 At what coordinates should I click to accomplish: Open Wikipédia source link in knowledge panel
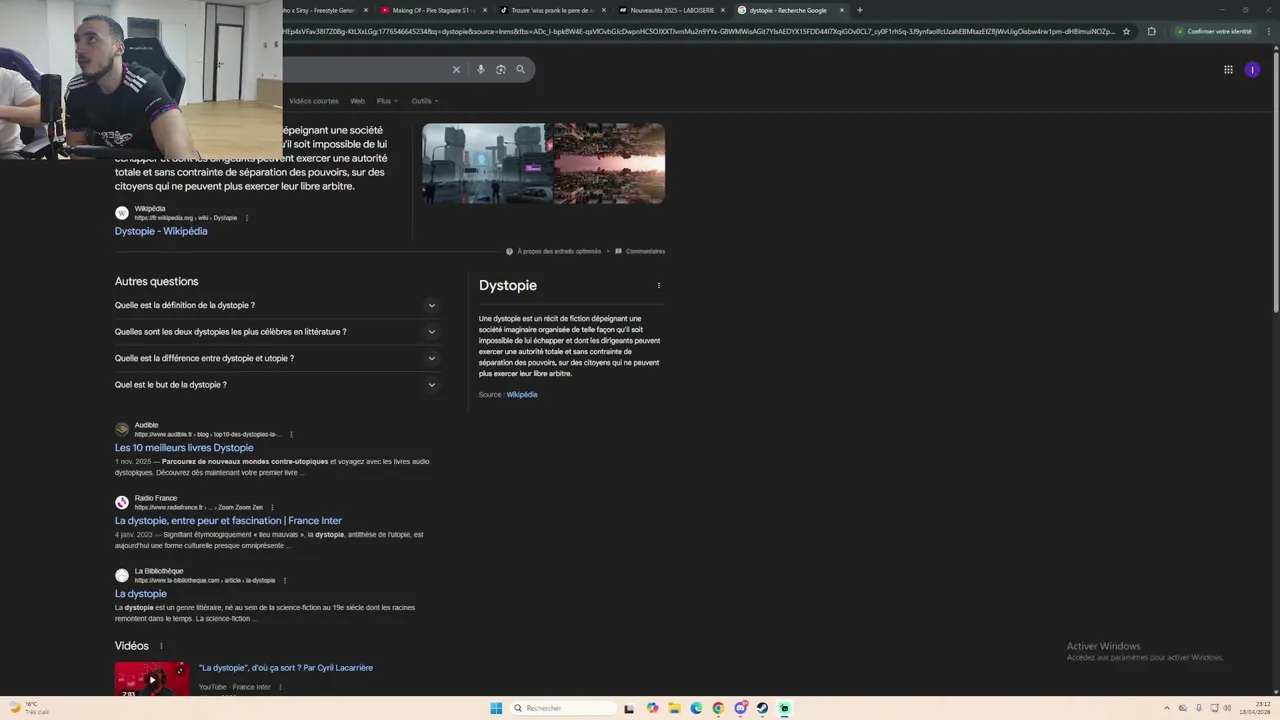[x=522, y=395]
